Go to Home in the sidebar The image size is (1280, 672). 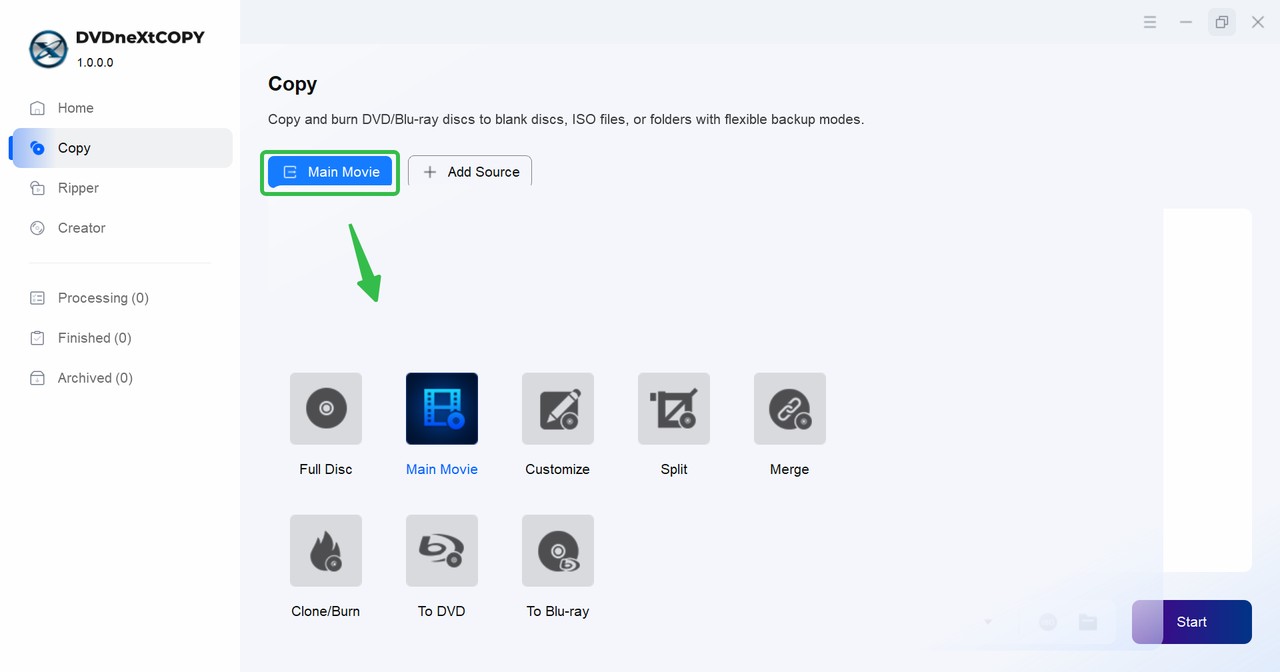pos(121,108)
